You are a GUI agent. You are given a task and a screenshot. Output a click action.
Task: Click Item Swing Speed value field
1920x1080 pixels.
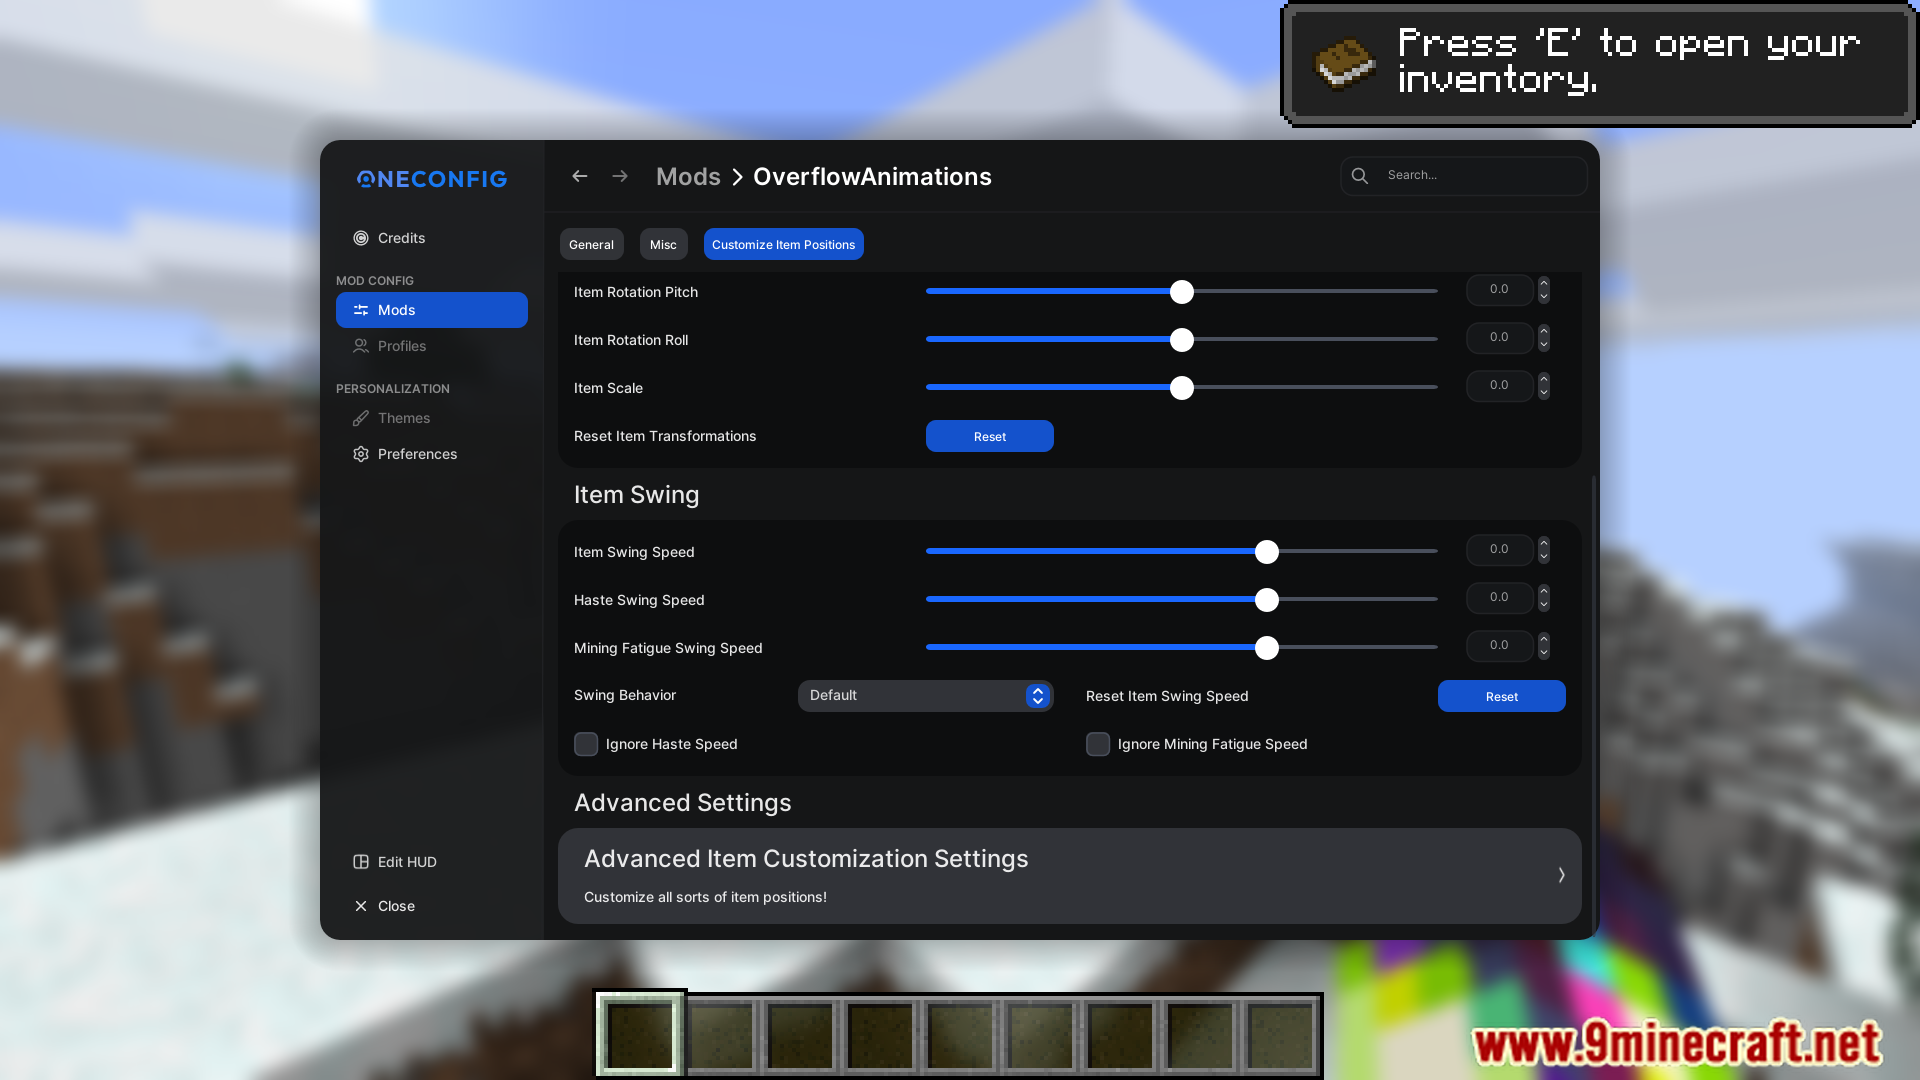[1500, 550]
